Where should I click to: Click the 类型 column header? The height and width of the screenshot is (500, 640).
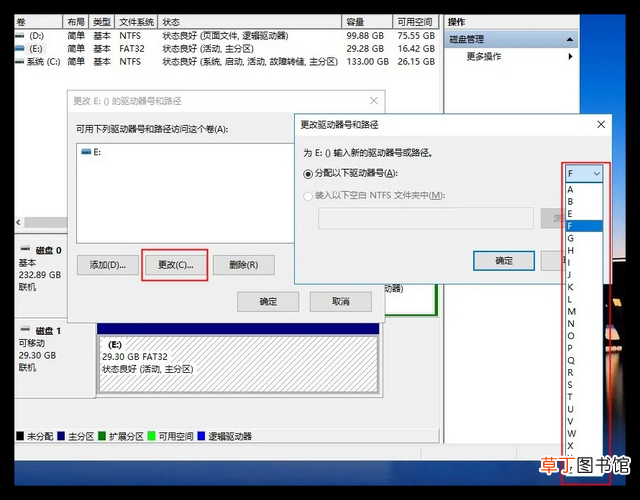102,22
